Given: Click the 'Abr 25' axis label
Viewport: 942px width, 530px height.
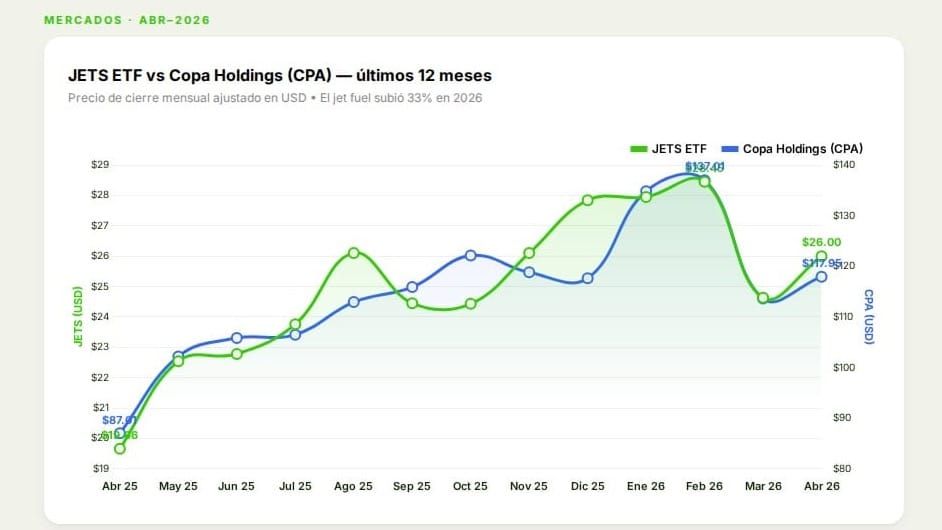Looking at the screenshot, I should [x=120, y=486].
